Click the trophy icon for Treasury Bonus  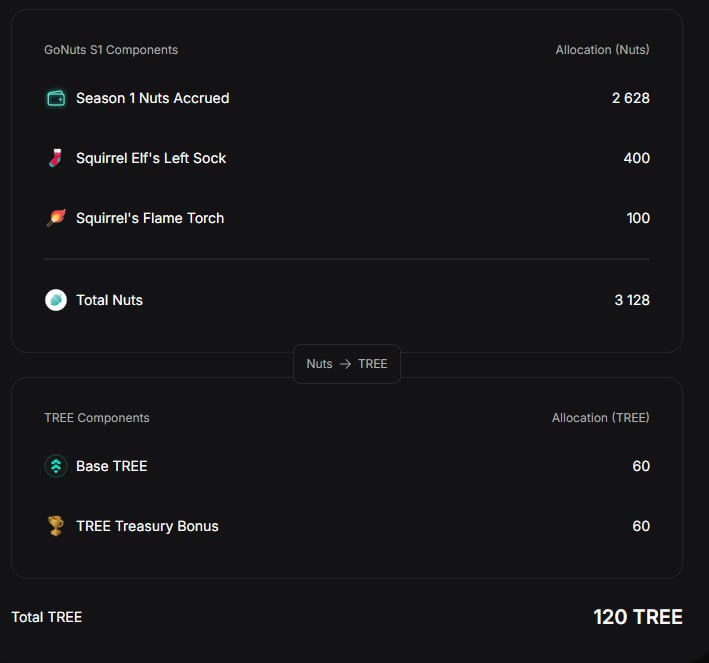(56, 526)
